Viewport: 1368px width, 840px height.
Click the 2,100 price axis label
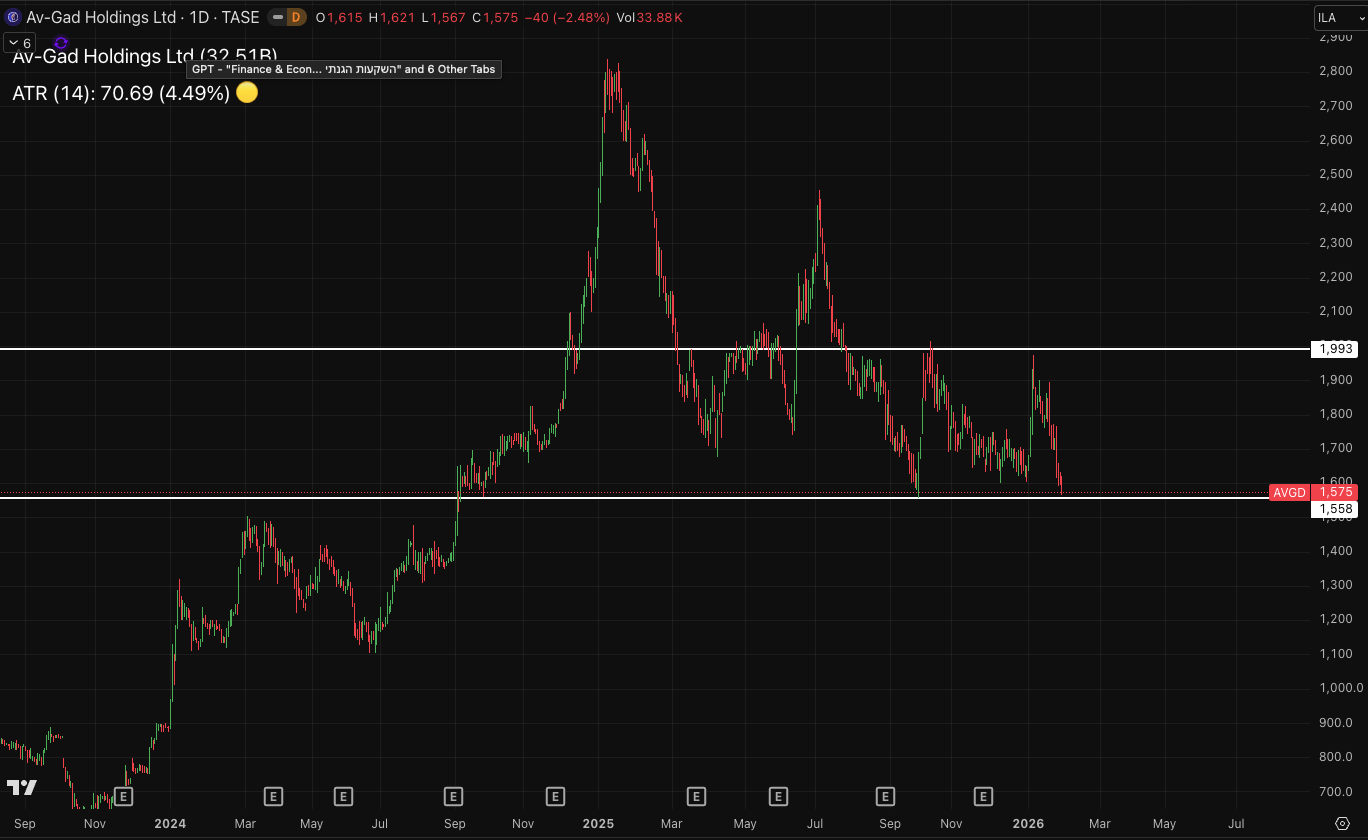(1337, 311)
